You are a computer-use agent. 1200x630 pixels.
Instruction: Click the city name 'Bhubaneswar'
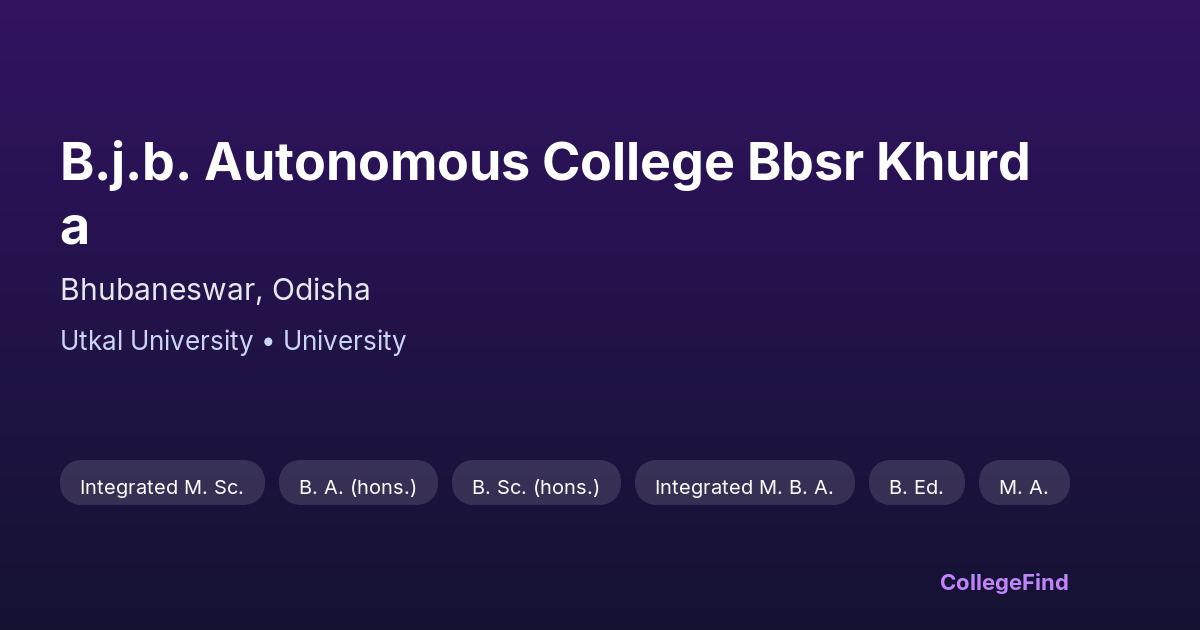click(x=159, y=290)
